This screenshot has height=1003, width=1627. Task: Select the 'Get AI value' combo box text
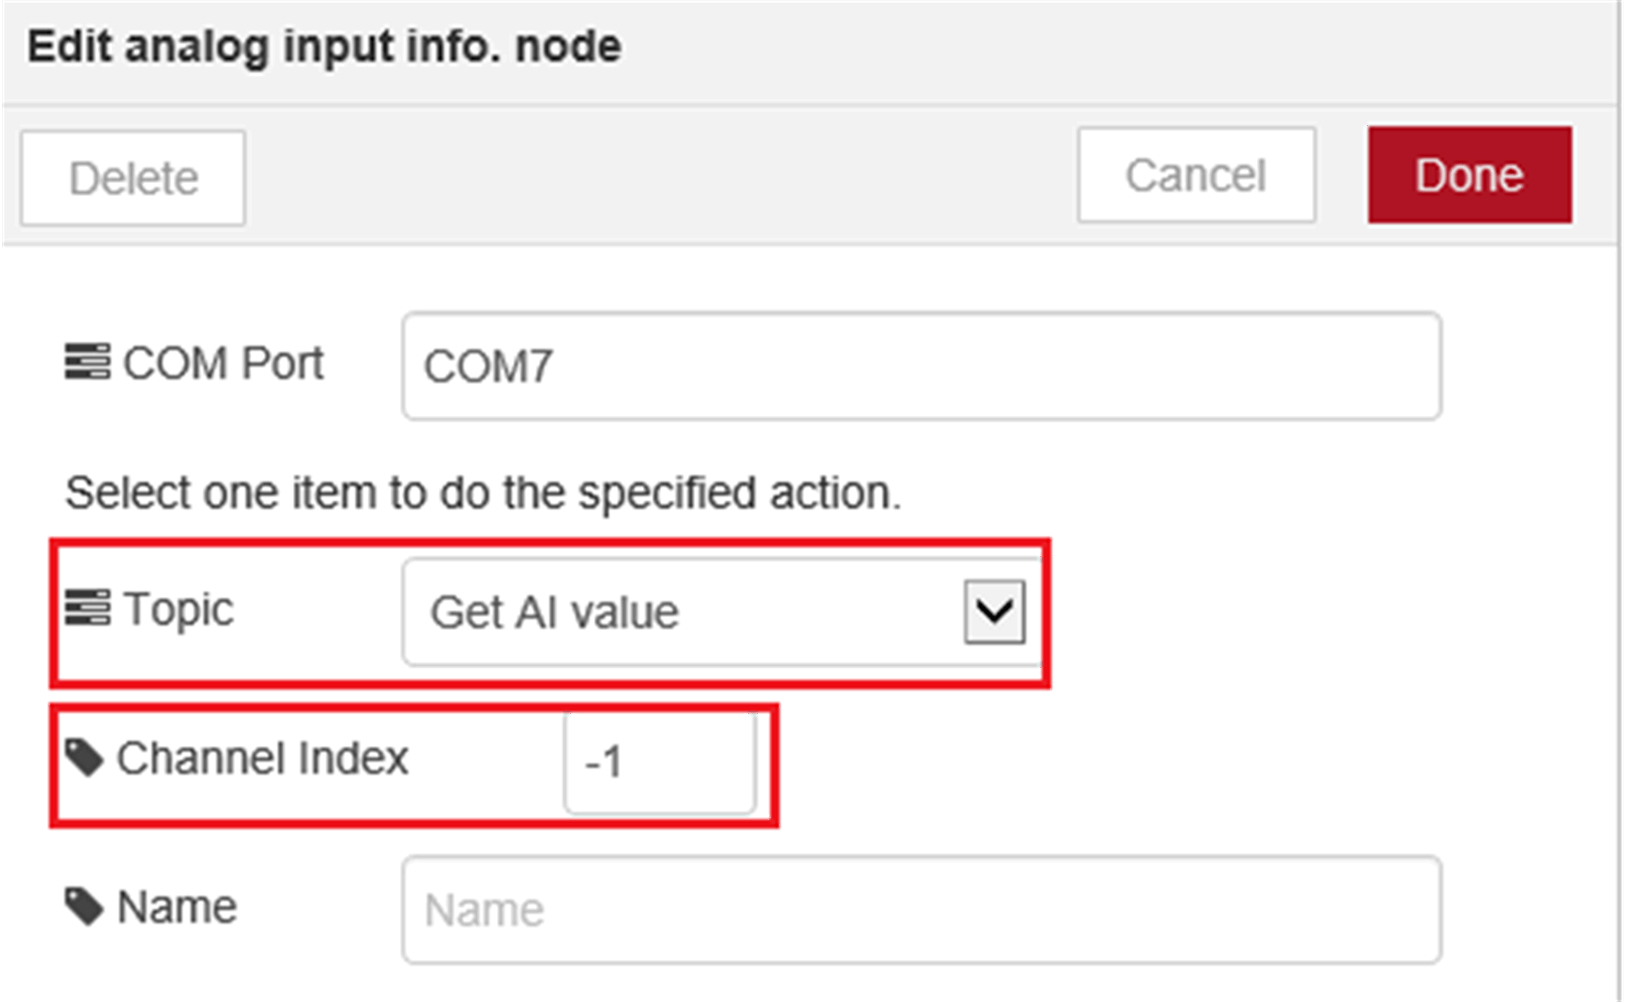(x=555, y=612)
